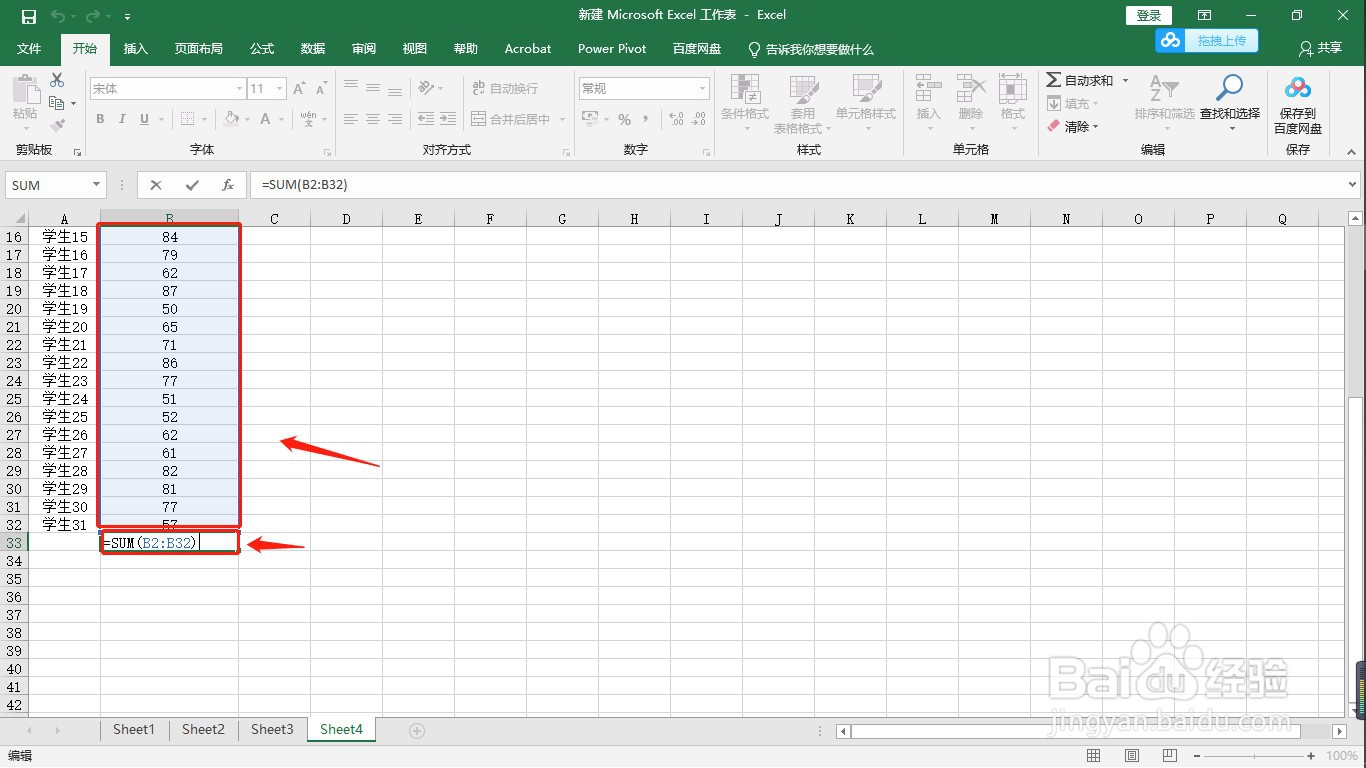Click the 查找和选择 button label
1366x768 pixels.
click(1230, 114)
